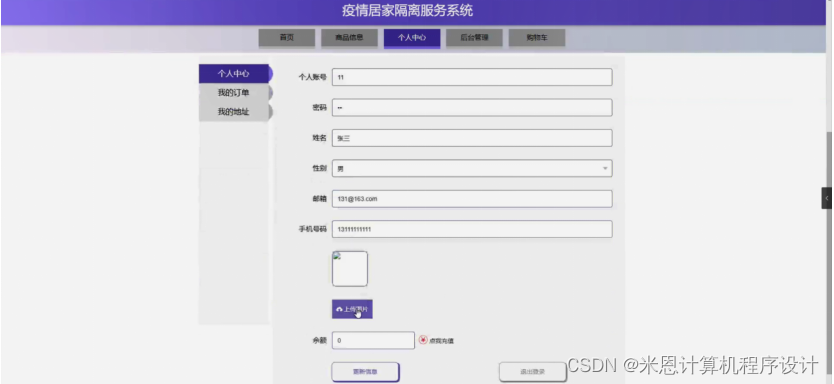
Task: Click the 上传图片 upload button
Action: point(352,309)
